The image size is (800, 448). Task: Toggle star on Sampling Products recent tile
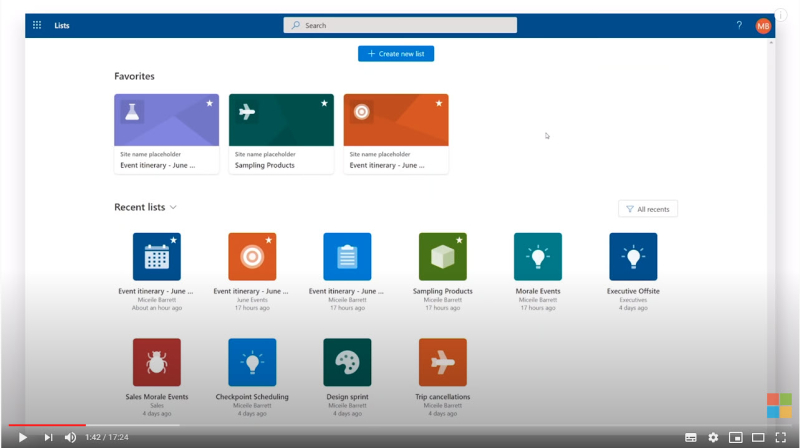459,240
